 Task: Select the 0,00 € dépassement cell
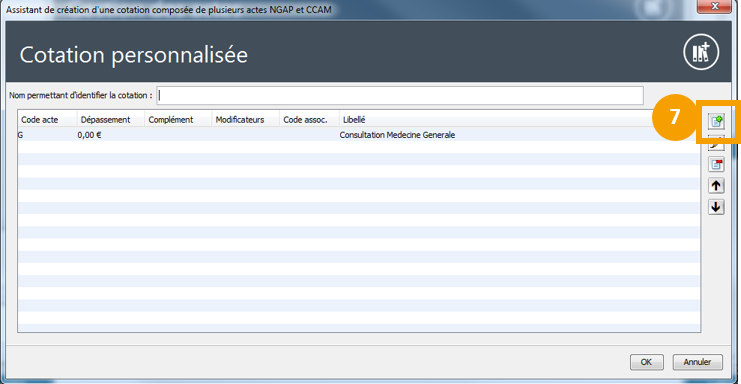point(89,135)
